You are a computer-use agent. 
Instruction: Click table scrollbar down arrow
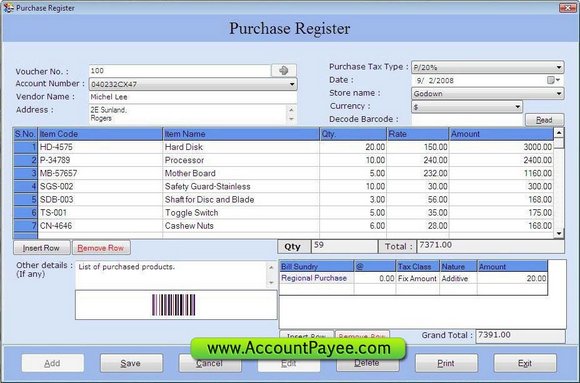point(559,233)
